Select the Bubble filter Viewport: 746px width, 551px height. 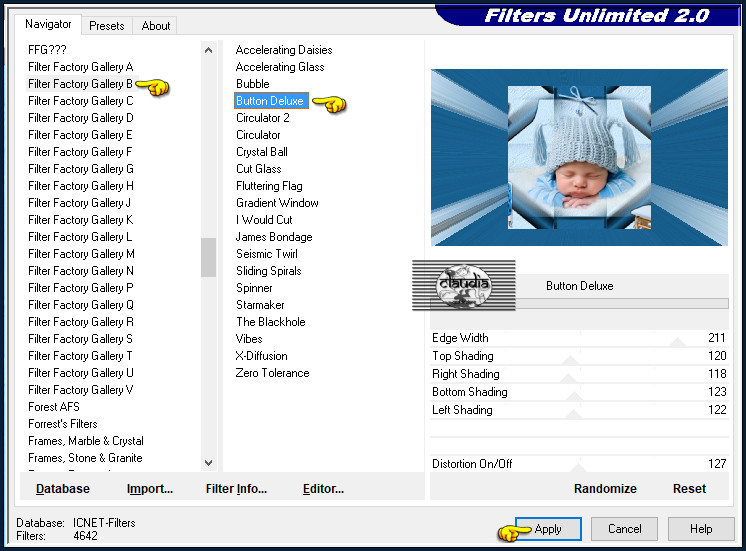253,84
